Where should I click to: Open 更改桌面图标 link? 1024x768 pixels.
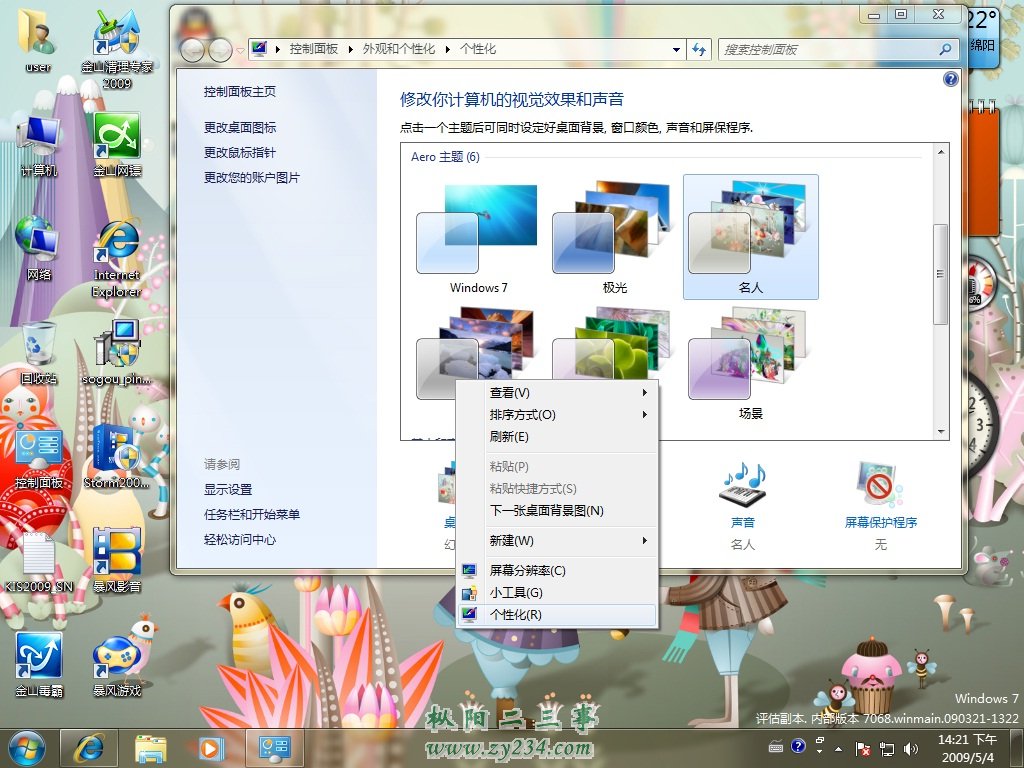[240, 127]
